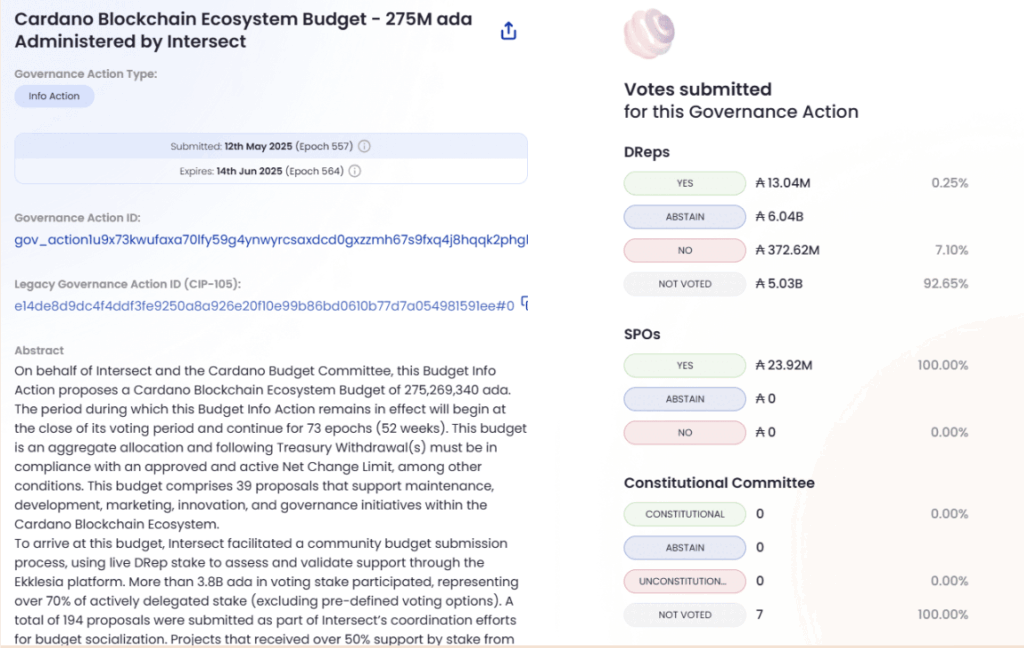The height and width of the screenshot is (648, 1024).
Task: Click the Info Action type chip
Action: coord(54,96)
